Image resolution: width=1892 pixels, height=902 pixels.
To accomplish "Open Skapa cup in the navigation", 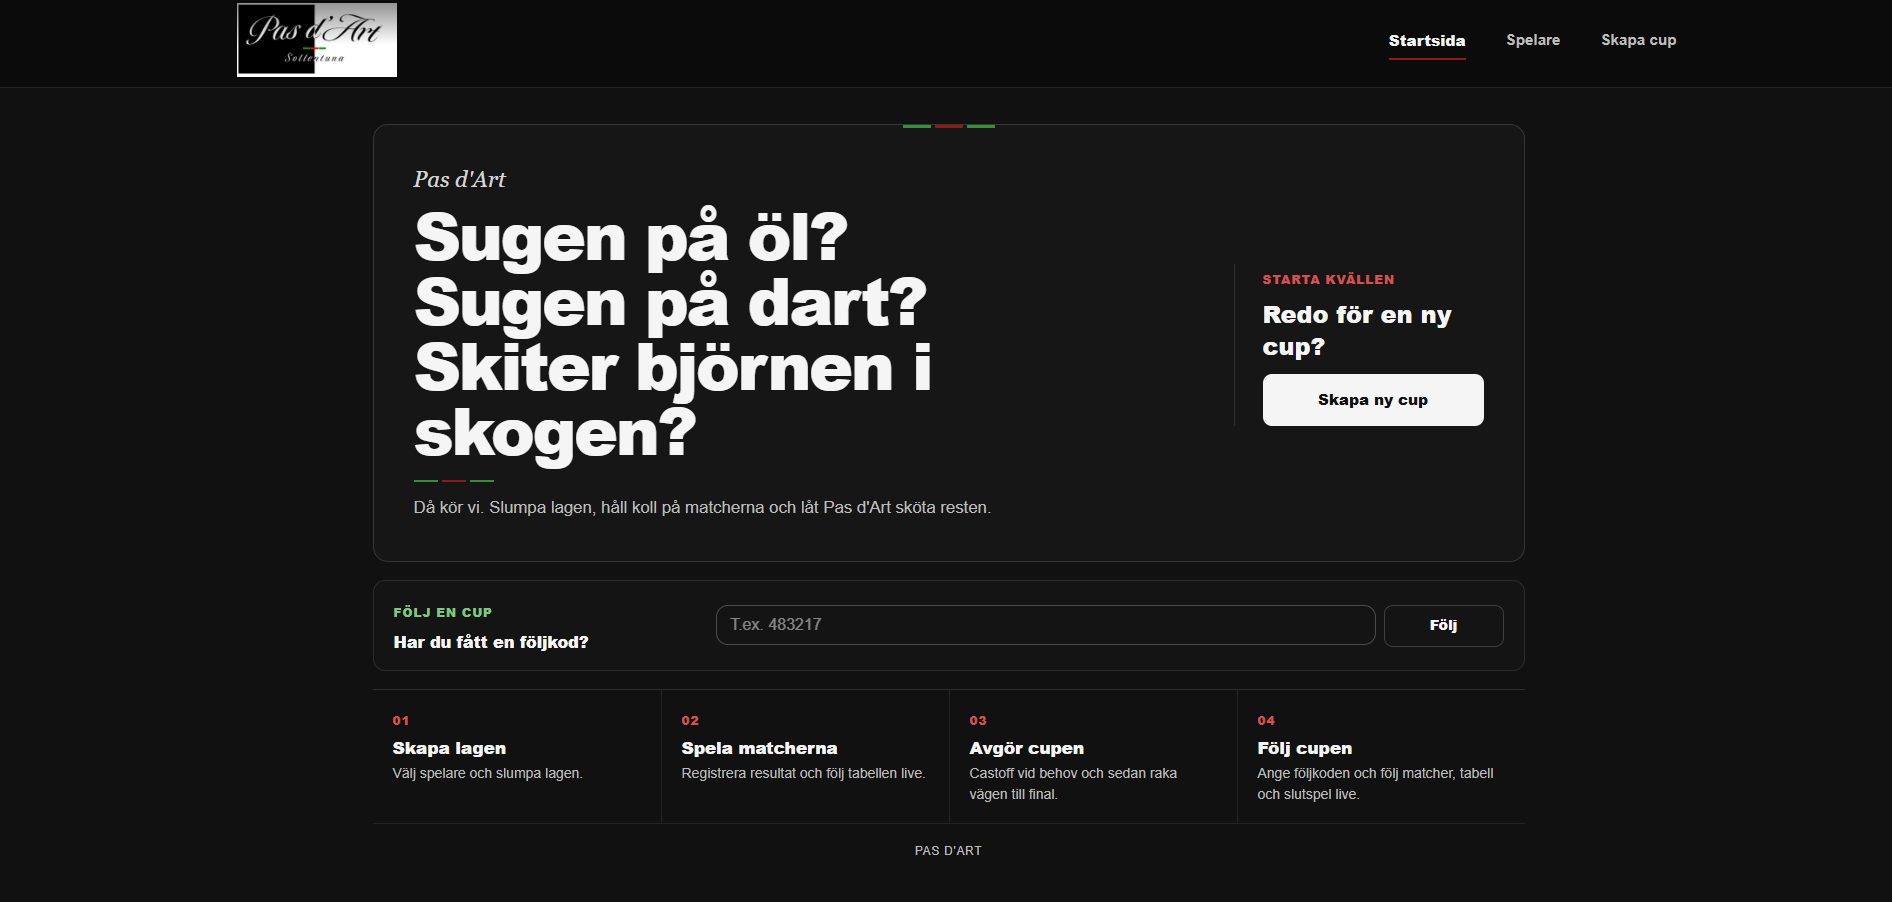I will pos(1638,40).
